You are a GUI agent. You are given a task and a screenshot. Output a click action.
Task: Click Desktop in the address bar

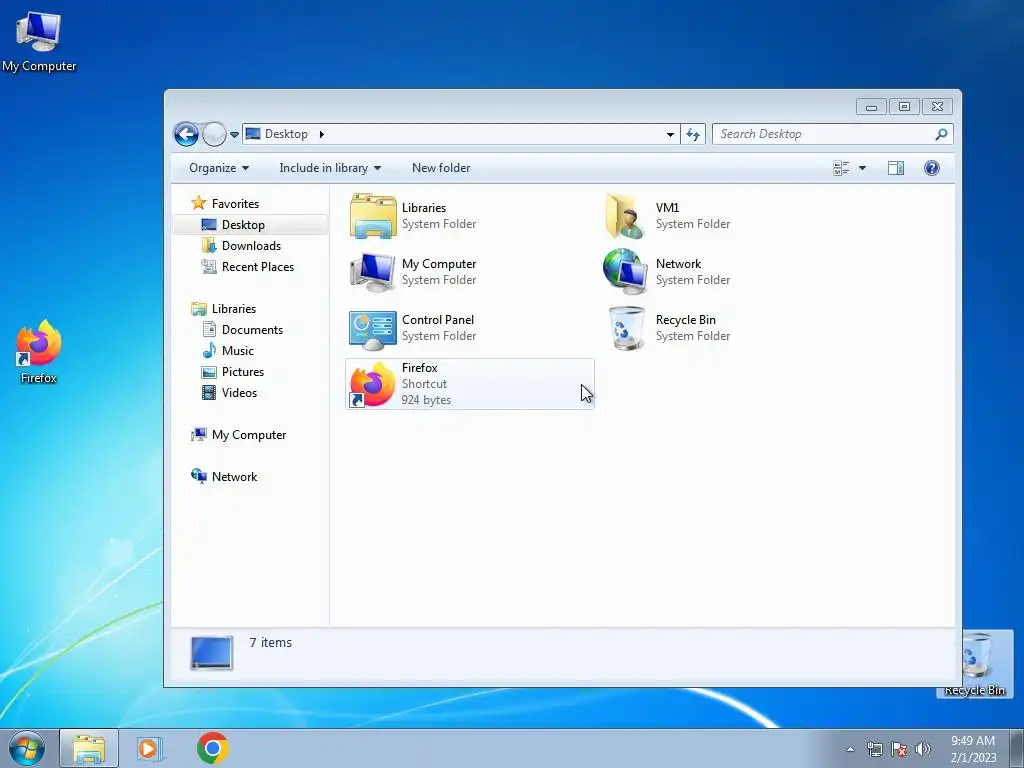286,134
